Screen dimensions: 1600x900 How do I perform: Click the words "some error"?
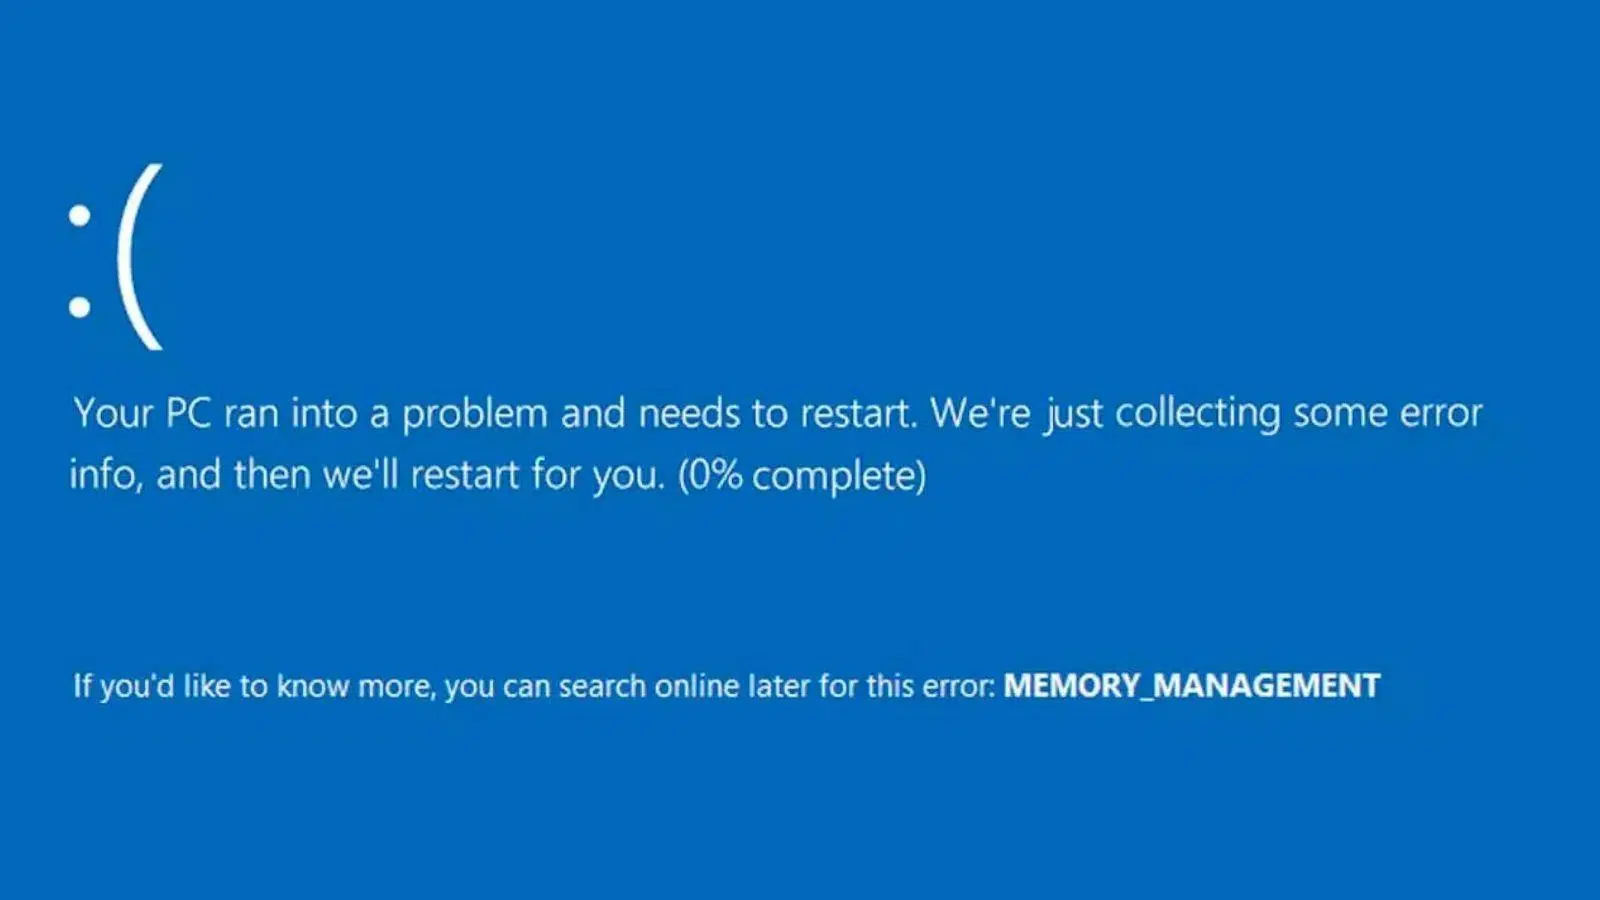click(1388, 413)
